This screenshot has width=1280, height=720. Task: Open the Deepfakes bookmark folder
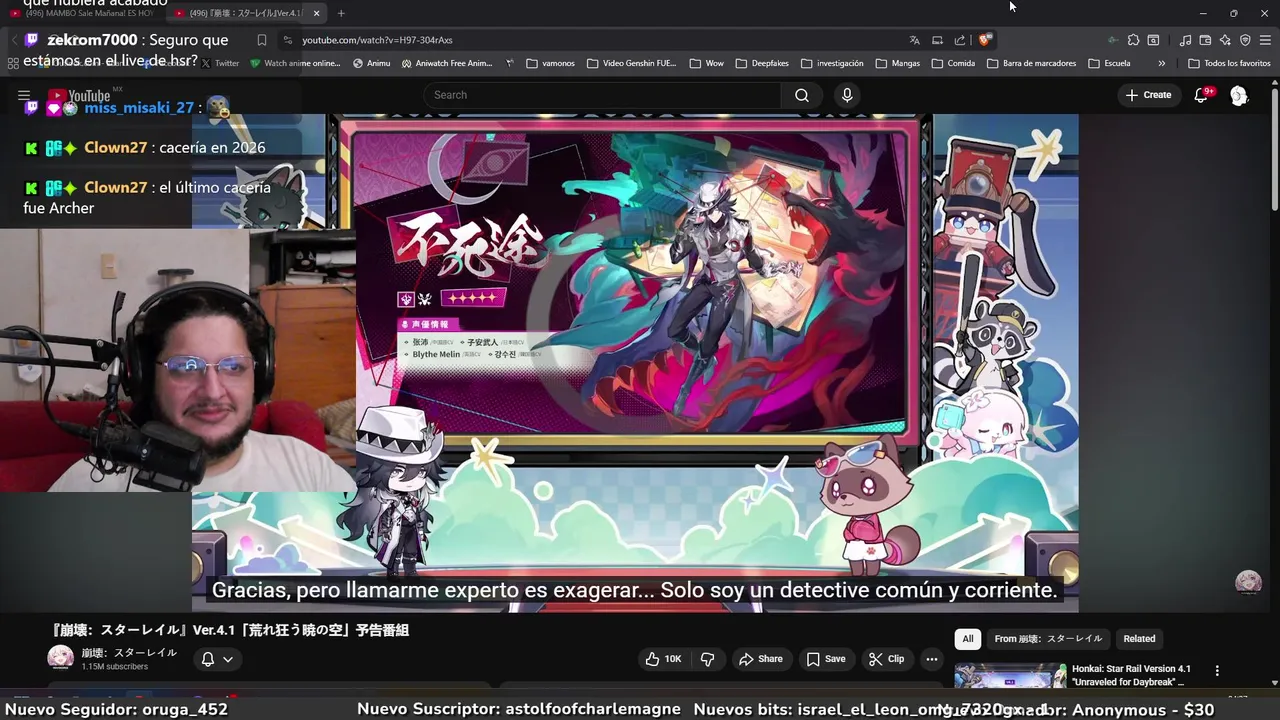click(761, 63)
